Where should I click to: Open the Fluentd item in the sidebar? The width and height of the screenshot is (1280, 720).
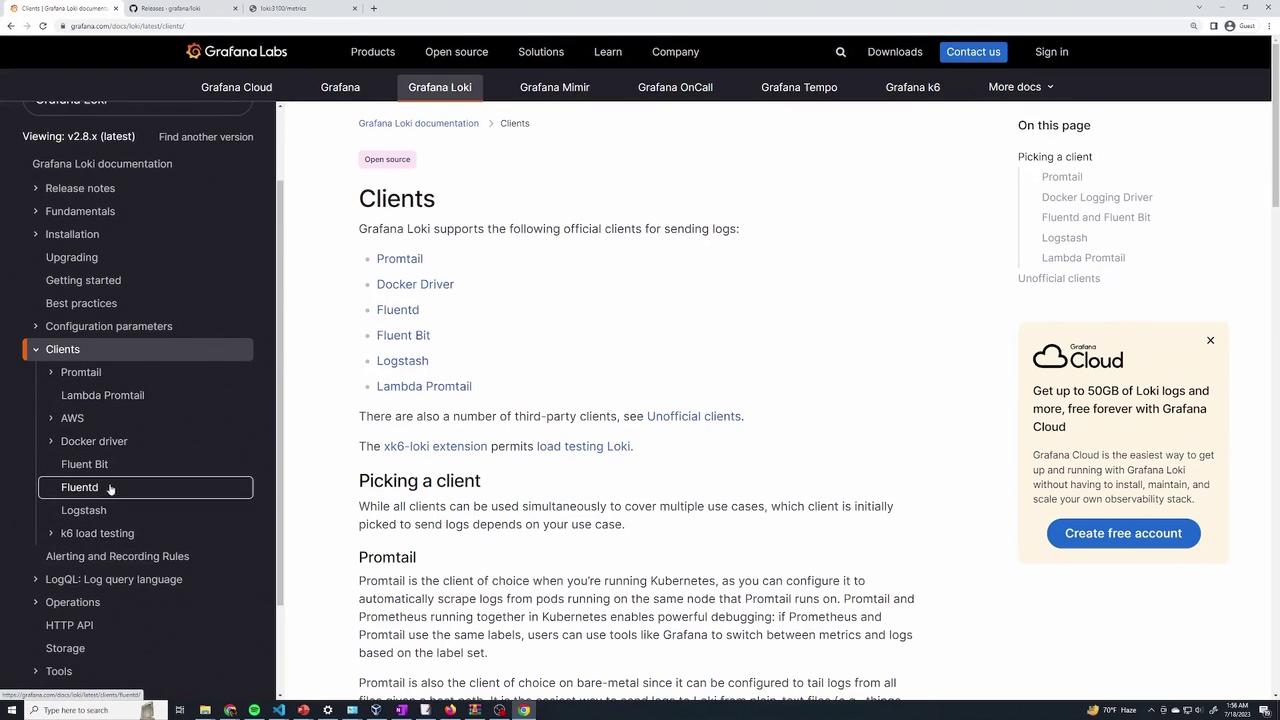pos(146,488)
